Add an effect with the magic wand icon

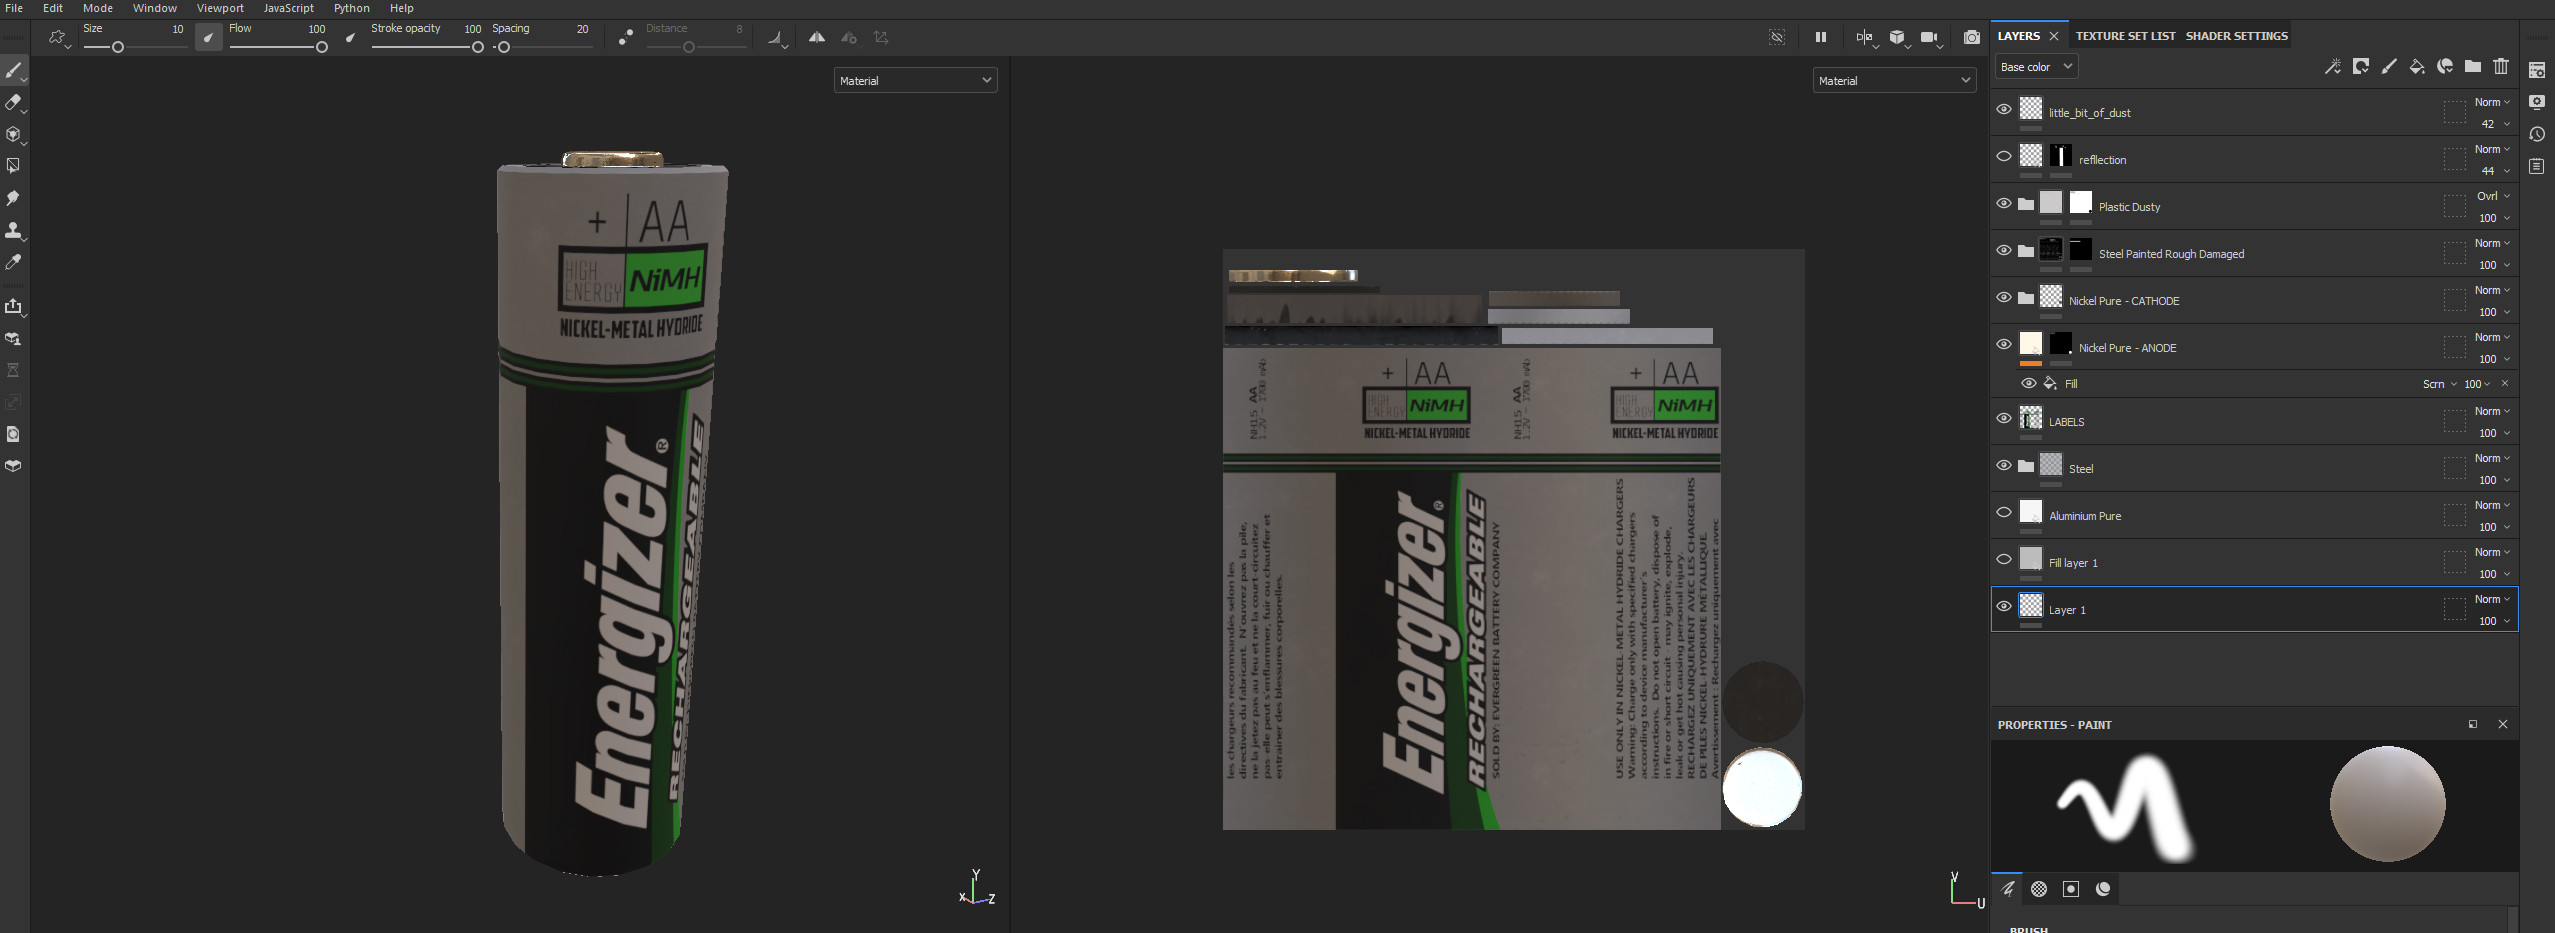coord(2332,66)
